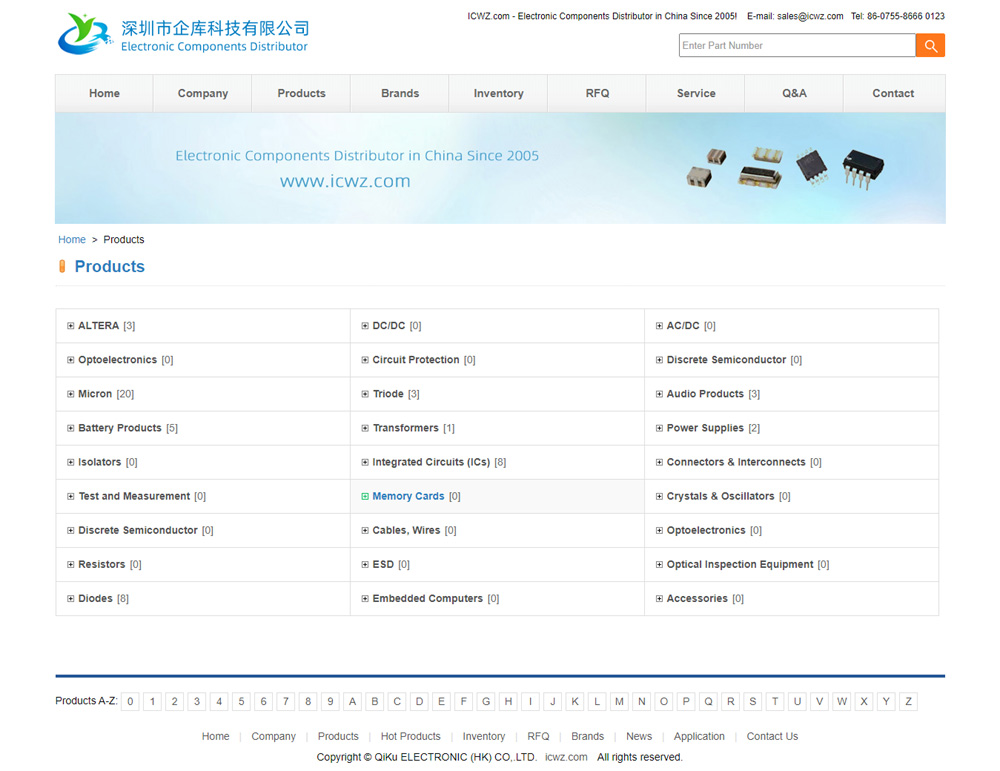Open the ESD category
This screenshot has width=1000, height=771.
click(x=383, y=564)
